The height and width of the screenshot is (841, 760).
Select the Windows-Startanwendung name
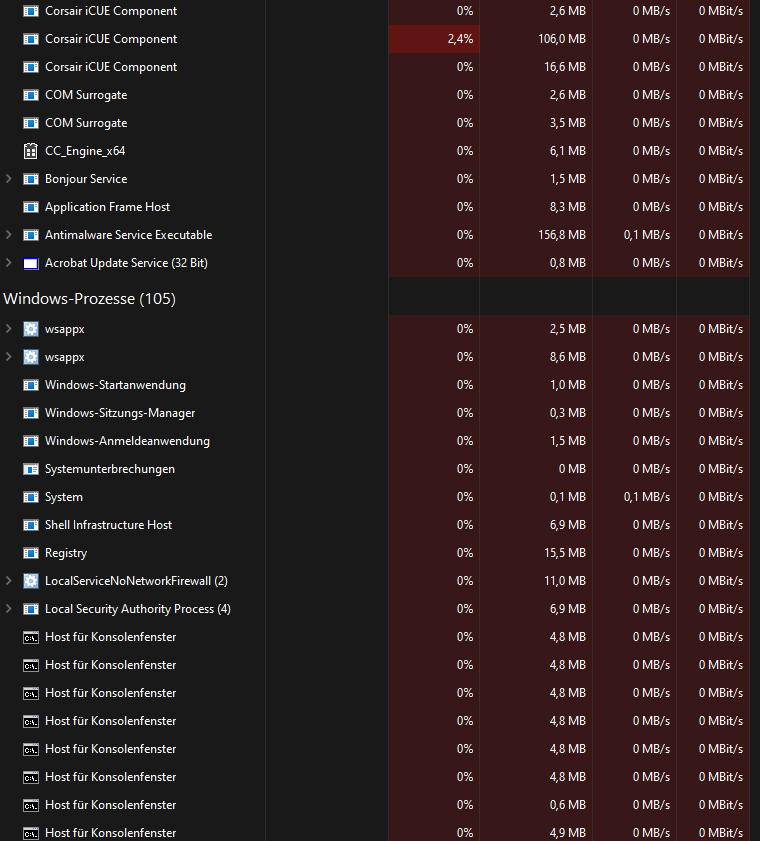115,385
